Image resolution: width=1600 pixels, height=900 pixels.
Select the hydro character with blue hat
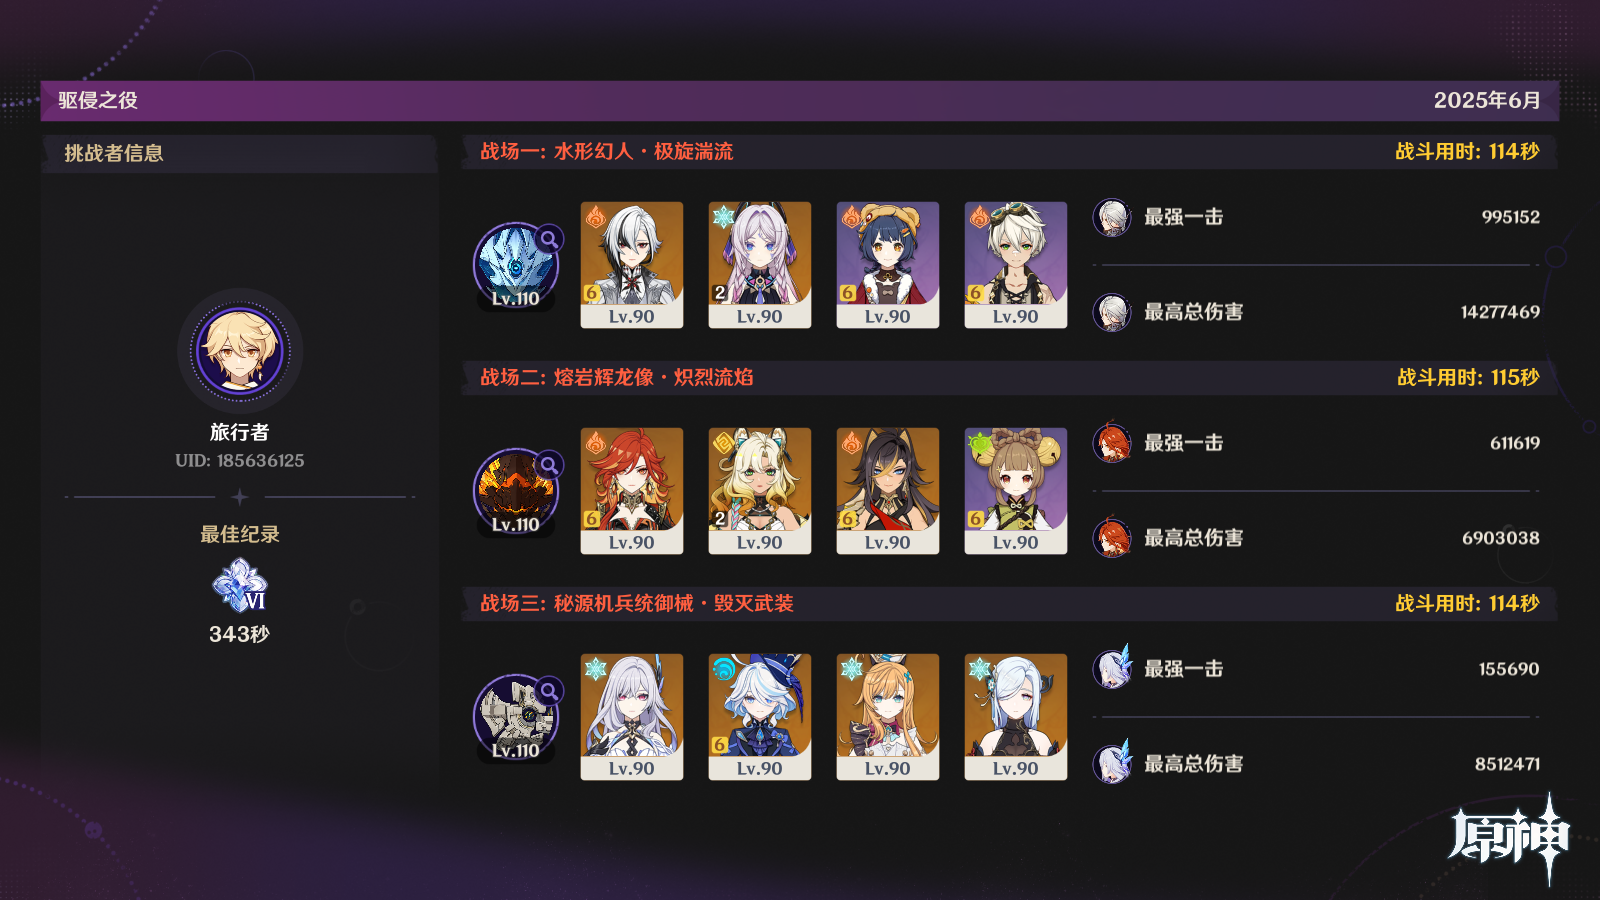[760, 717]
